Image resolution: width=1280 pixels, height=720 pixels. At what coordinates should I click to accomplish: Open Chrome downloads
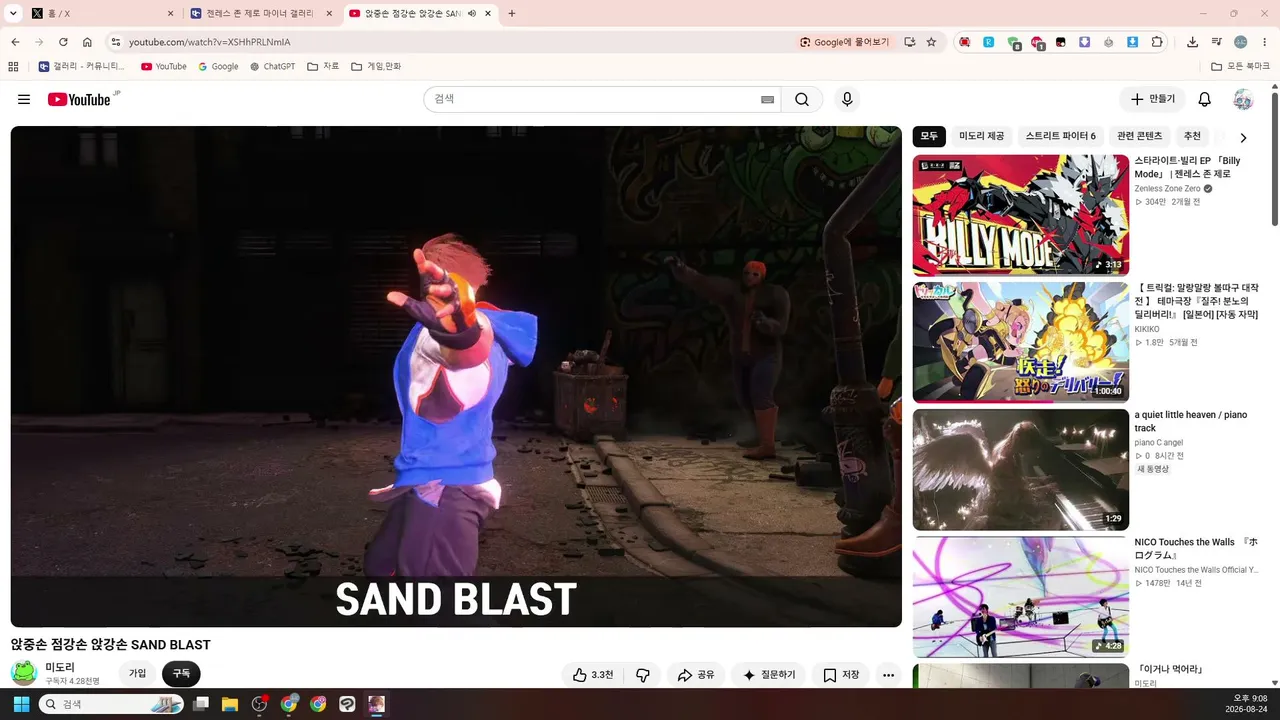point(1193,42)
